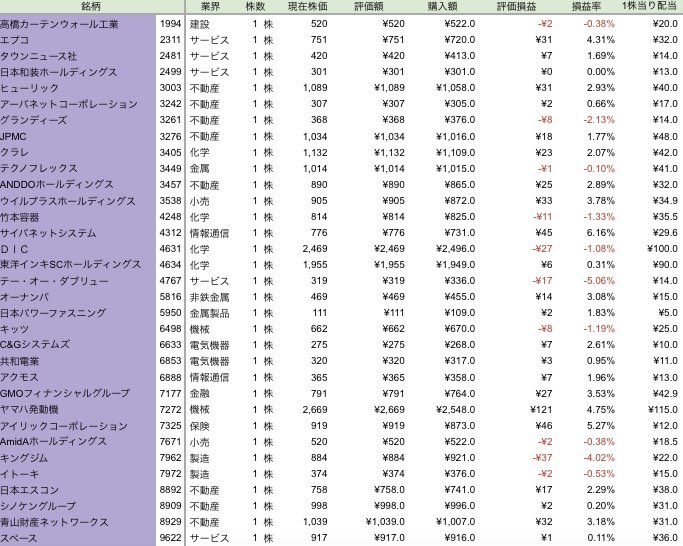
Task: Select the -5.06% return cell
Action: pyautogui.click(x=599, y=281)
